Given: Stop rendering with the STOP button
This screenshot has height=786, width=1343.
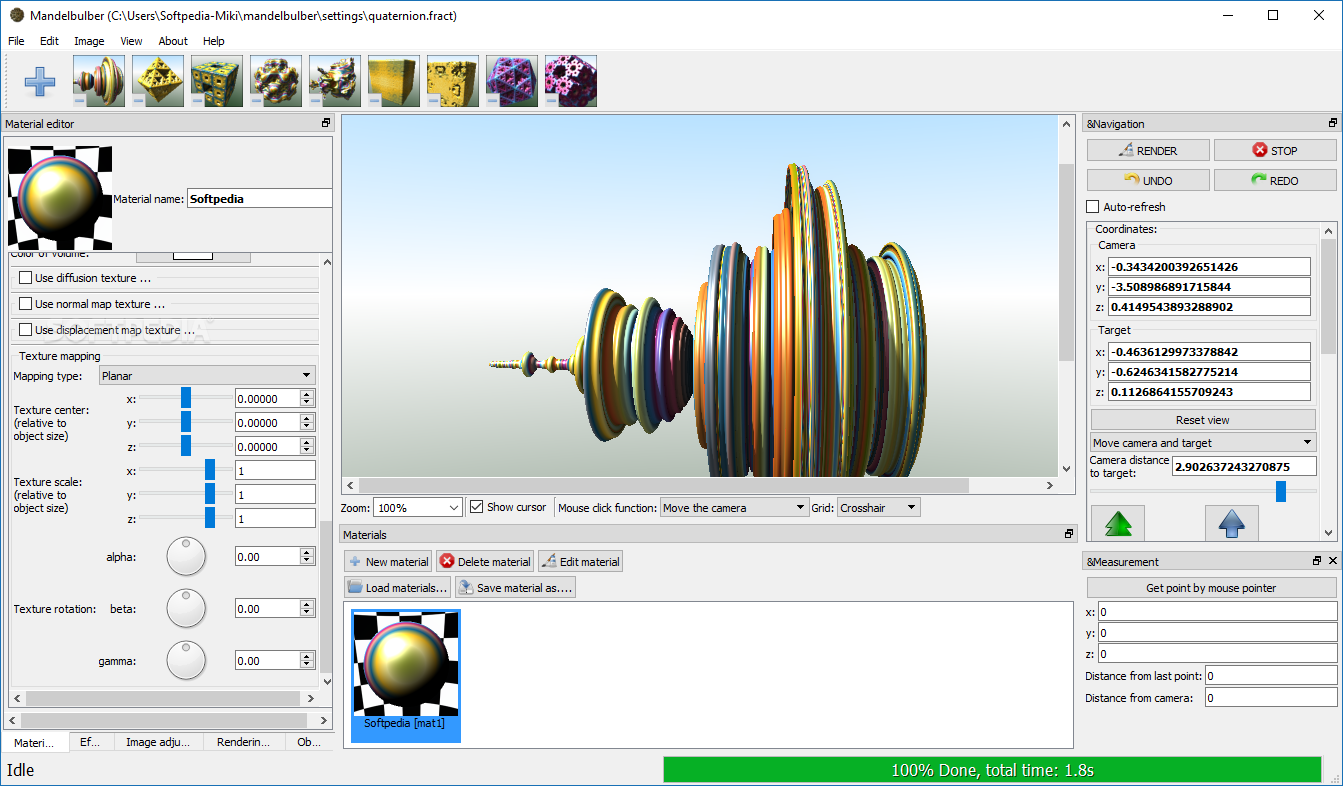Looking at the screenshot, I should (x=1275, y=150).
